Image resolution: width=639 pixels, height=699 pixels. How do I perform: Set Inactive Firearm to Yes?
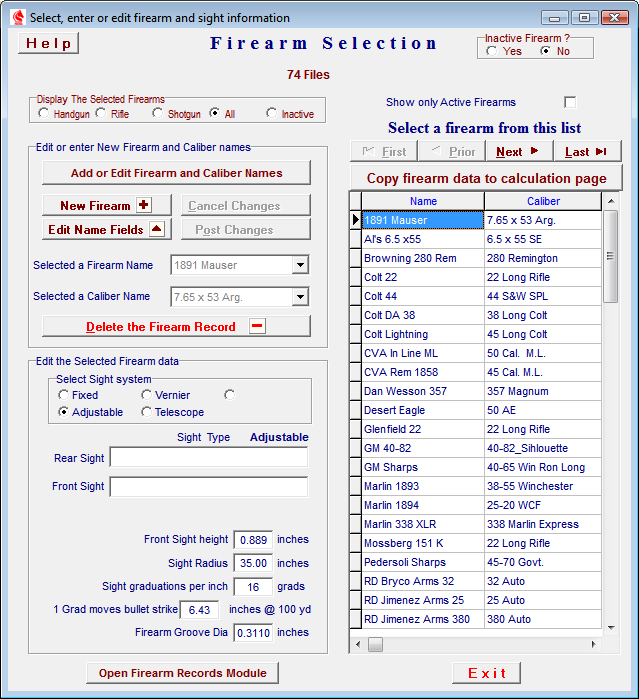[x=492, y=51]
